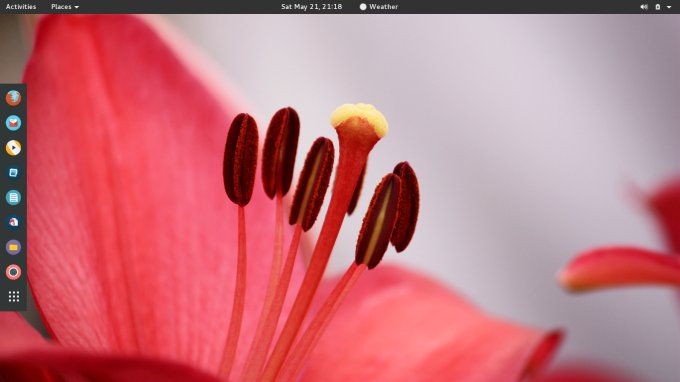This screenshot has width=680, height=382.
Task: Open the dark blue square dock icon
Action: [13, 173]
